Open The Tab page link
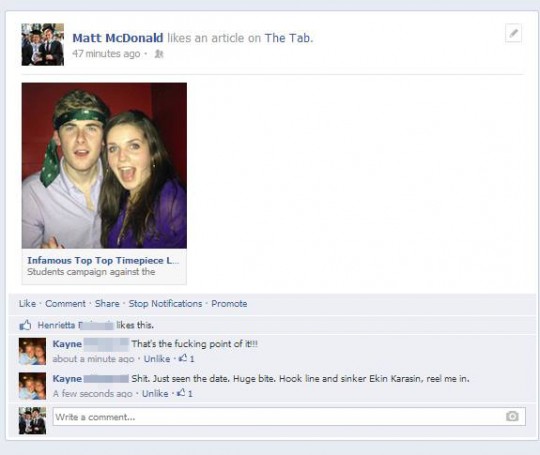Viewport: 540px width, 455px height. coord(288,38)
